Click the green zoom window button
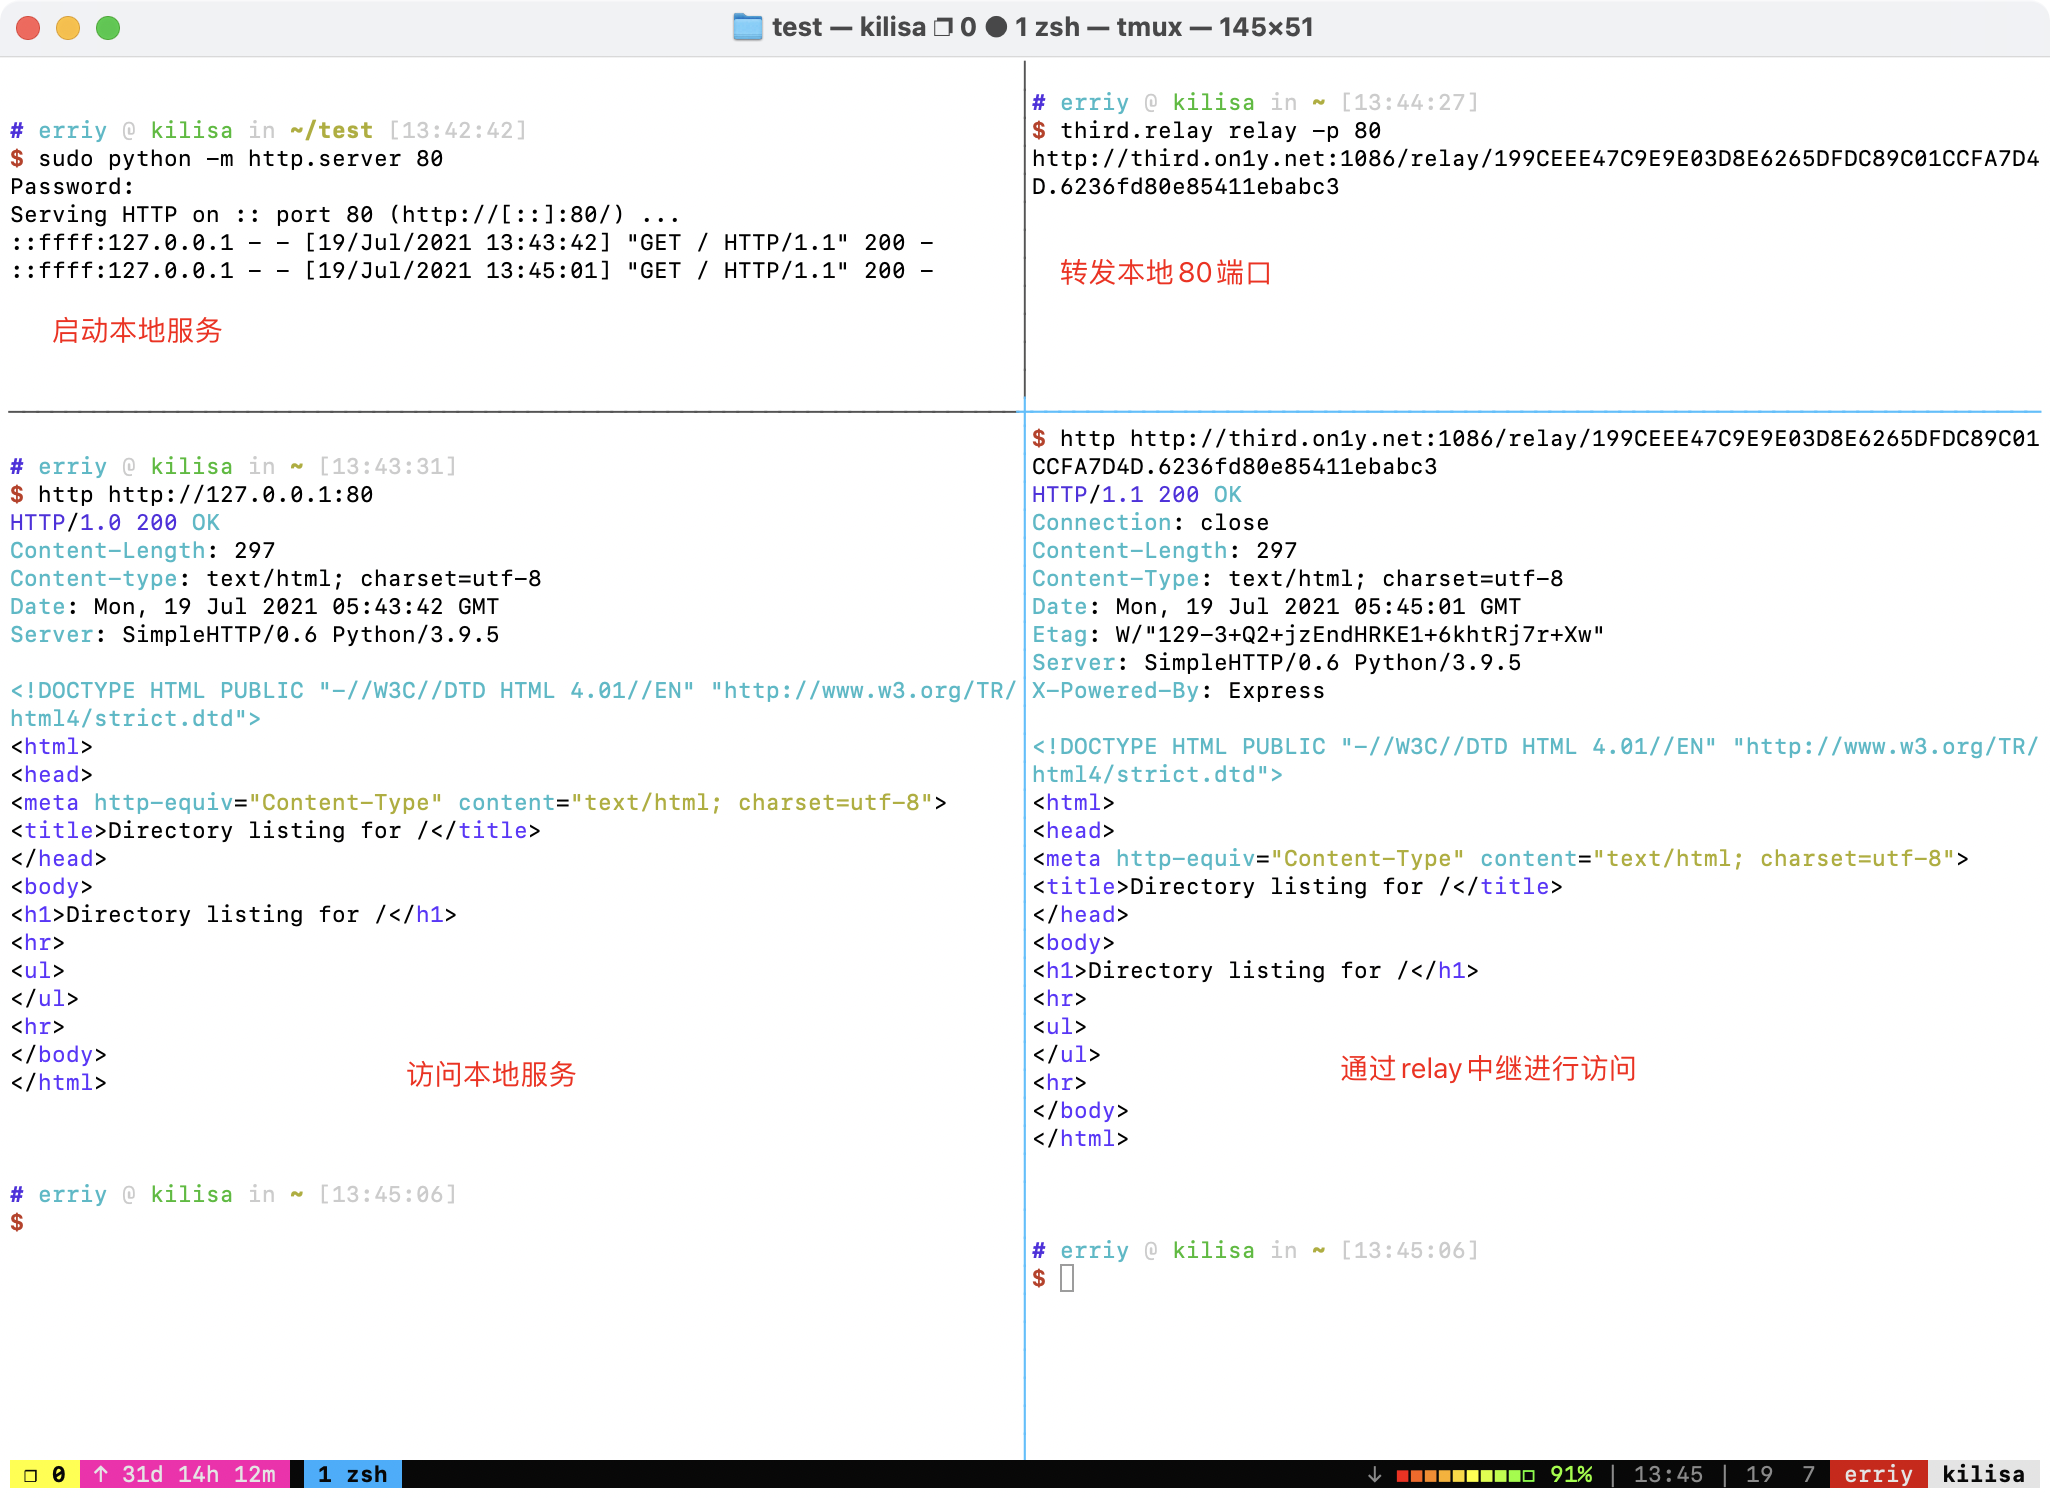2050x1498 pixels. [x=108, y=28]
